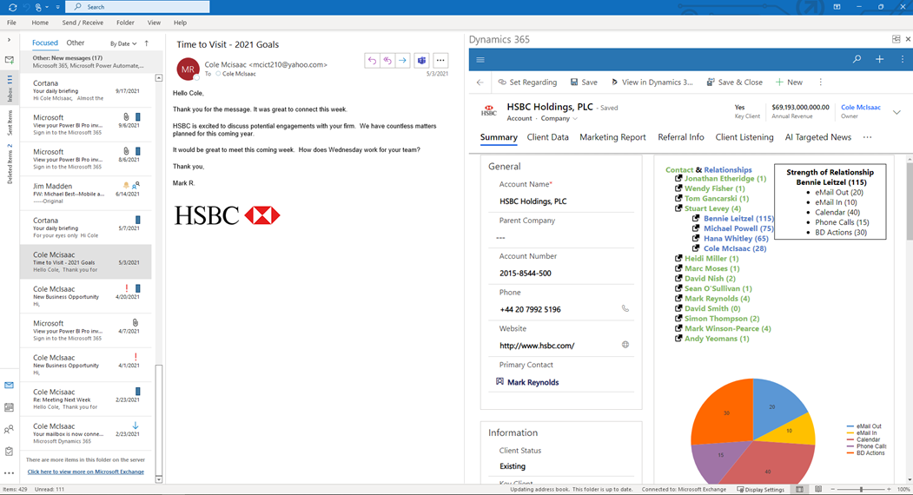Open the email's more actions ellipsis
The width and height of the screenshot is (913, 495).
441,60
